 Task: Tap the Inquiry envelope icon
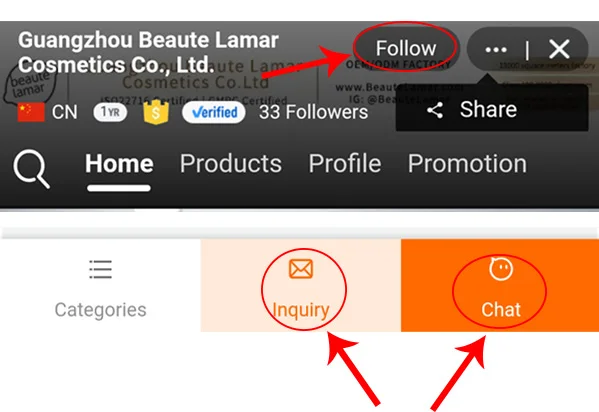301,268
